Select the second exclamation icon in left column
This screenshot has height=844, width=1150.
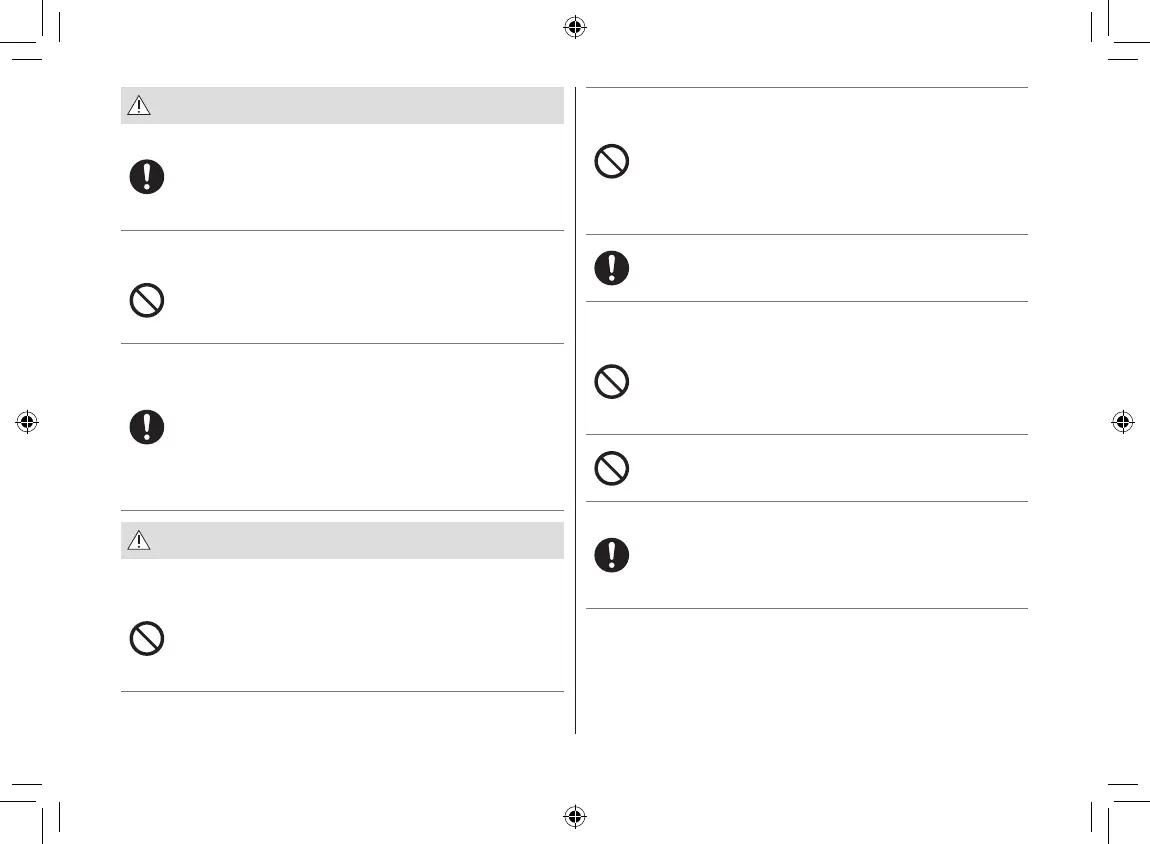(147, 427)
